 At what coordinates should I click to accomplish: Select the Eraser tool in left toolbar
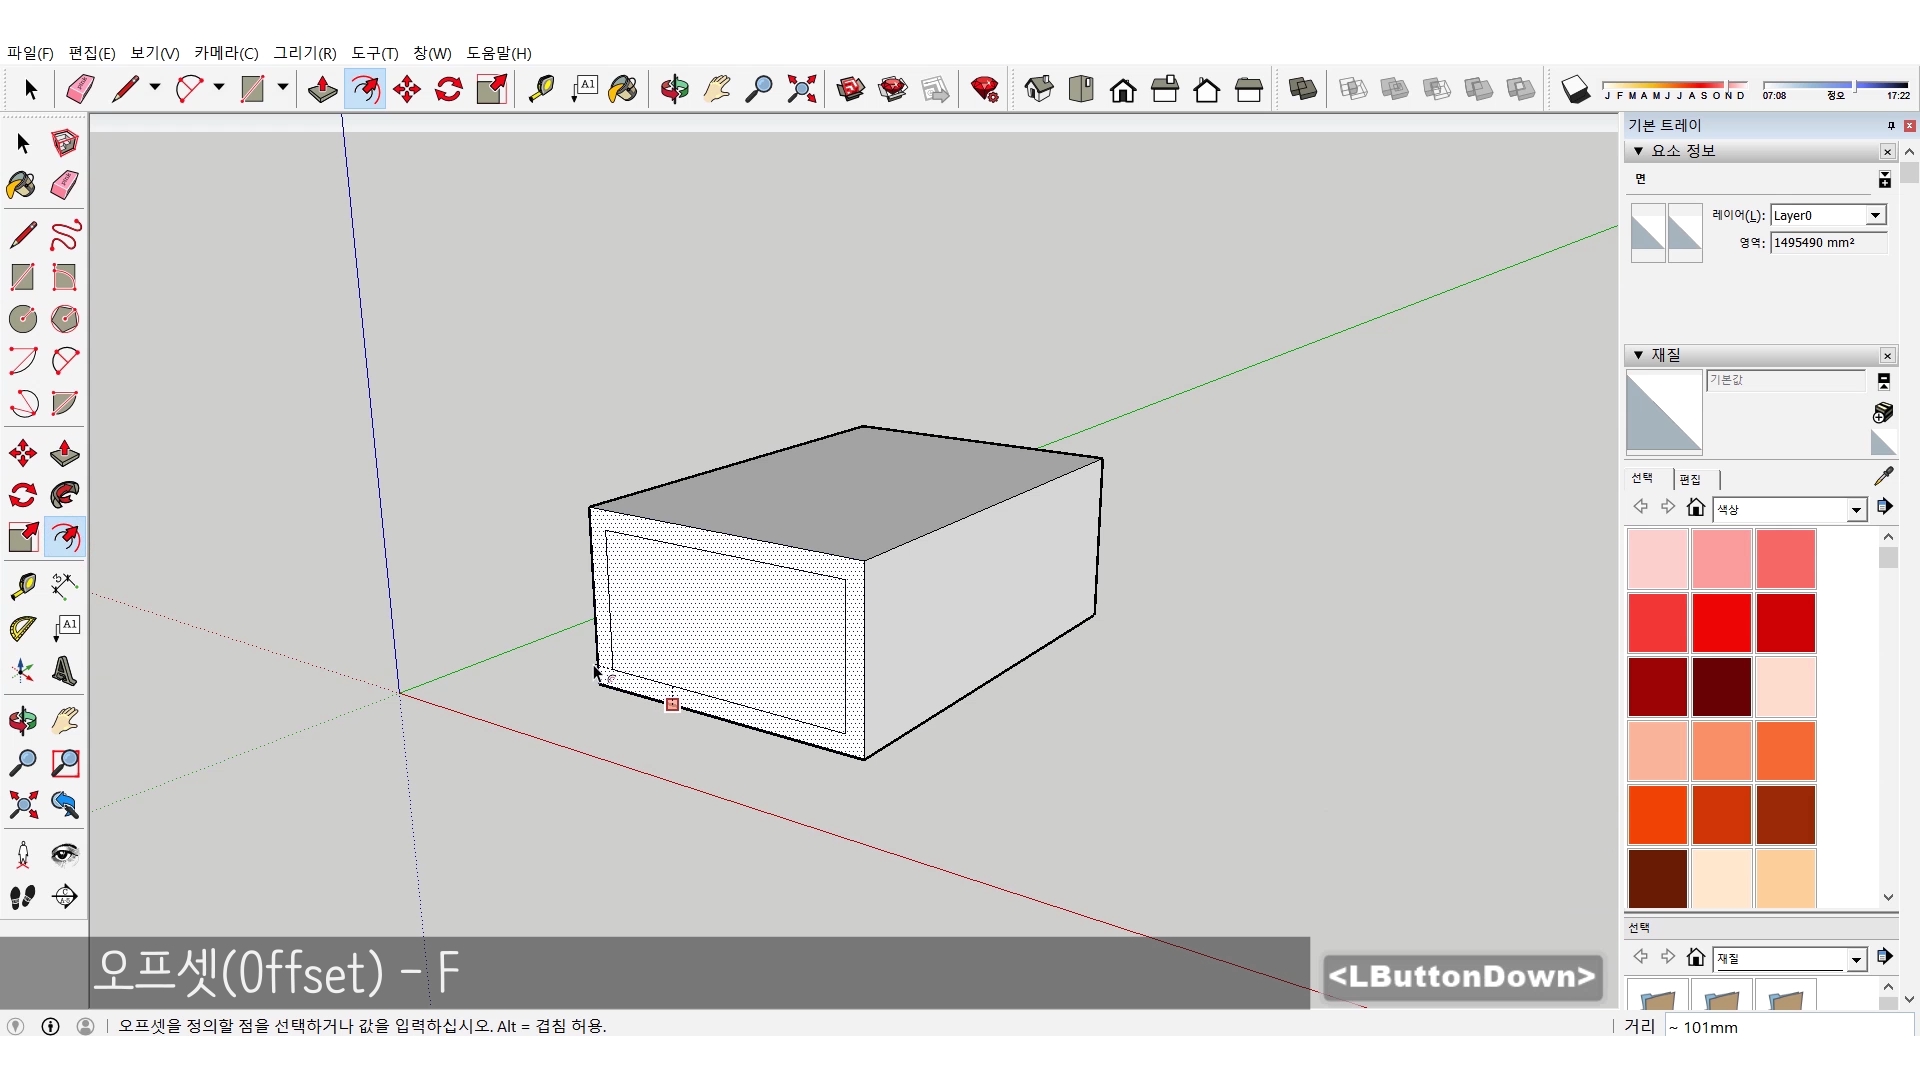tap(65, 185)
